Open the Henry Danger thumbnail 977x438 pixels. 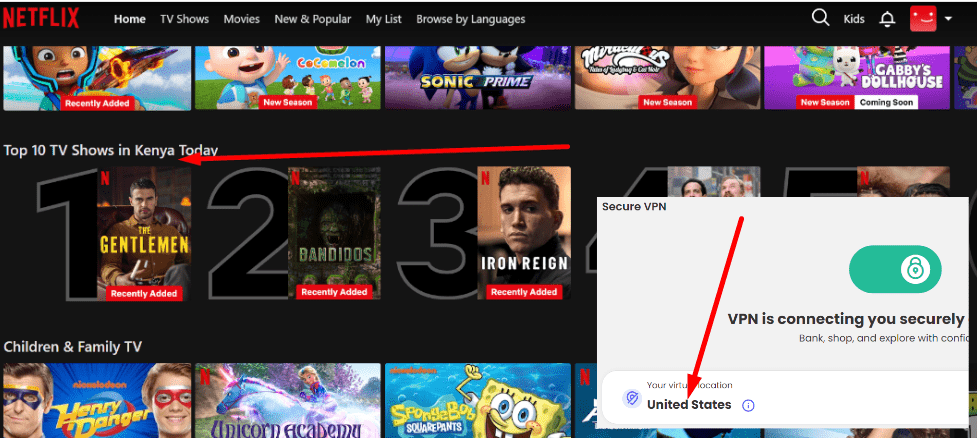click(x=97, y=401)
